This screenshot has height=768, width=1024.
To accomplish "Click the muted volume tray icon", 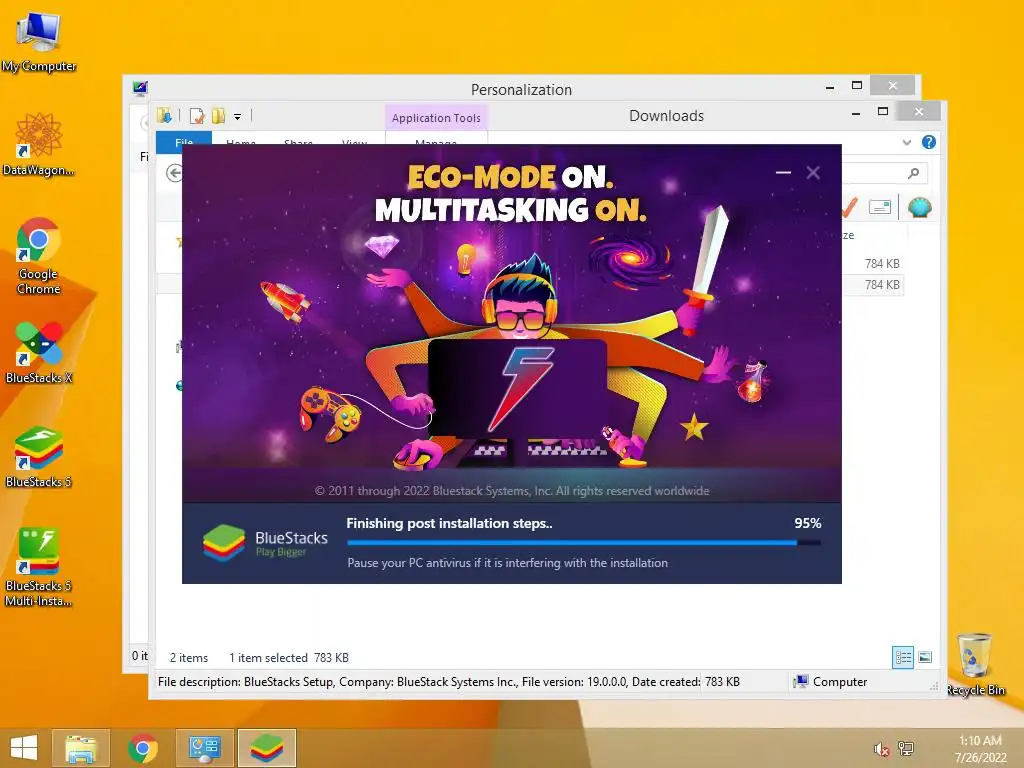I will click(x=881, y=749).
